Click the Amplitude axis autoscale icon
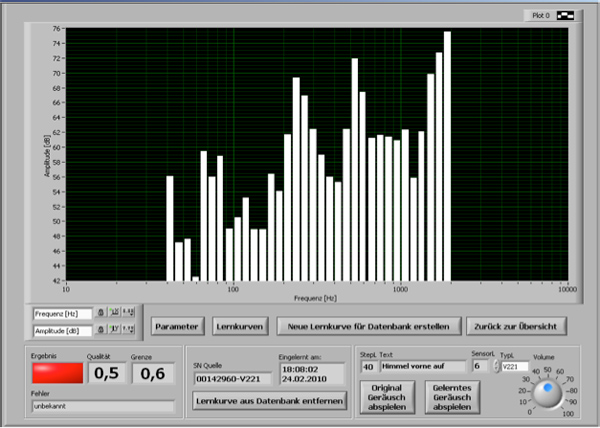 click(x=114, y=330)
